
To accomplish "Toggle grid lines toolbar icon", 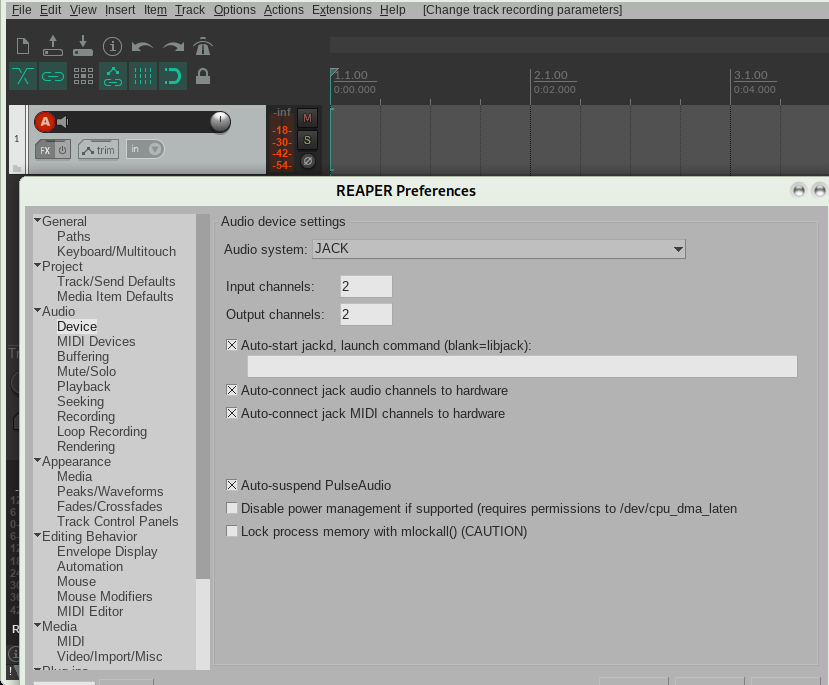I will [x=143, y=77].
